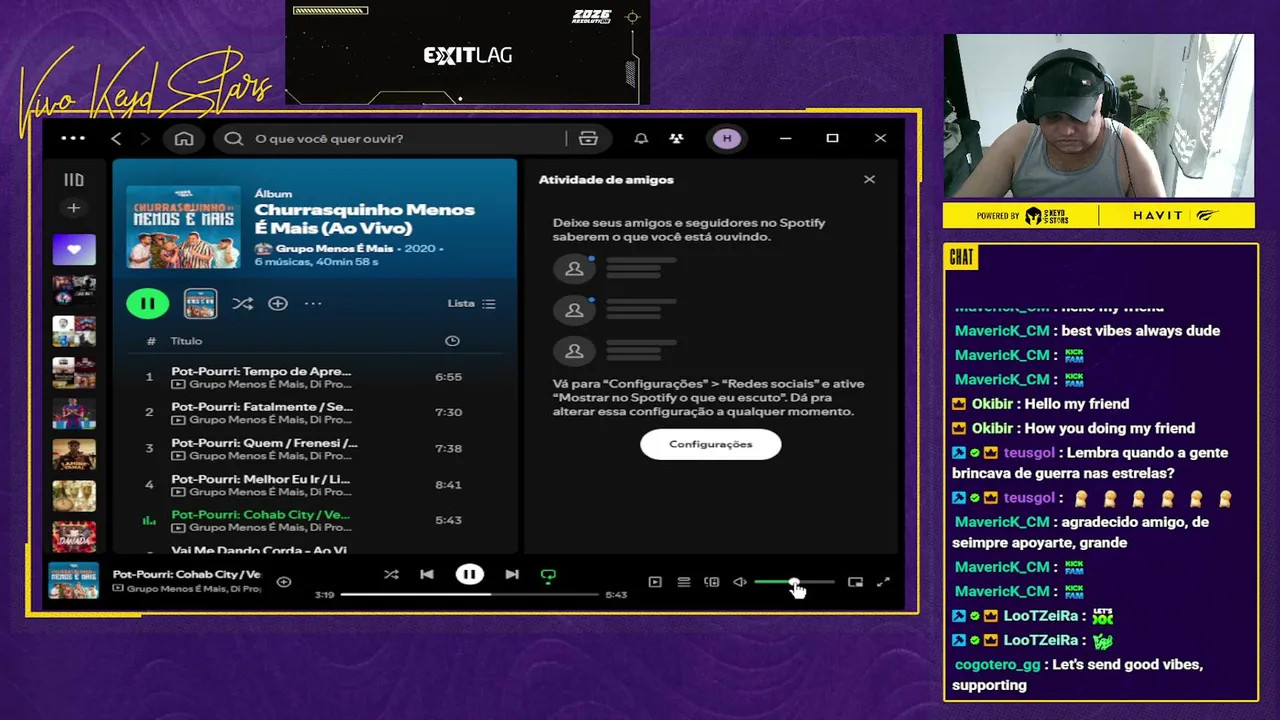The width and height of the screenshot is (1280, 720).
Task: Pause playback in the player bar
Action: click(x=470, y=575)
